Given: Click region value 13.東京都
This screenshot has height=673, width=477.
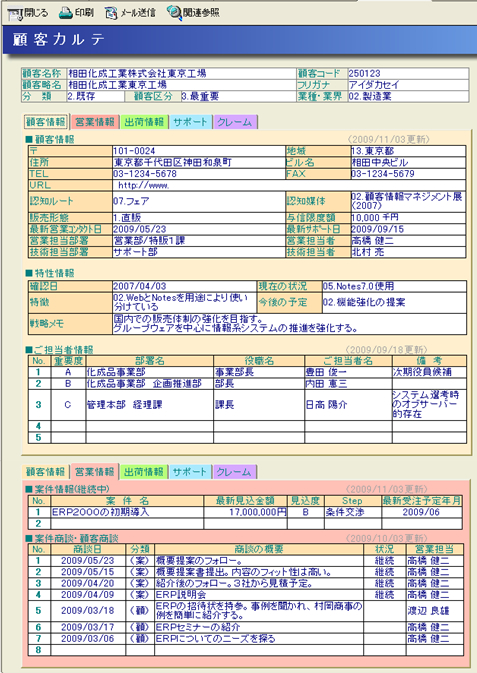Looking at the screenshot, I should [x=372, y=151].
